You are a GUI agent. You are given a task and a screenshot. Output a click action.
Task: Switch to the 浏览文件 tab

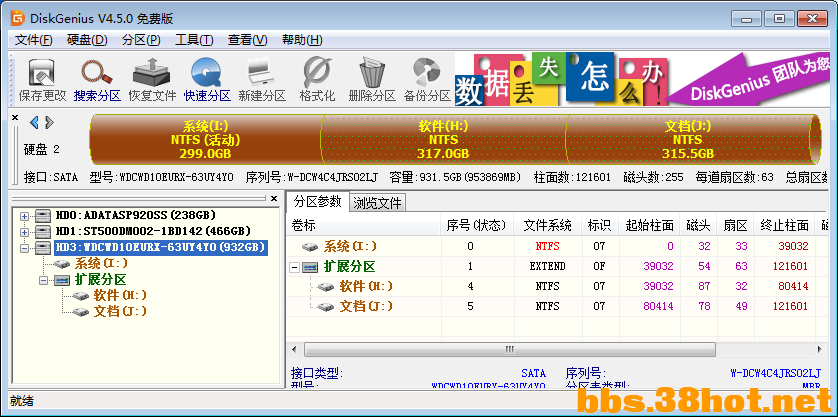click(x=378, y=203)
